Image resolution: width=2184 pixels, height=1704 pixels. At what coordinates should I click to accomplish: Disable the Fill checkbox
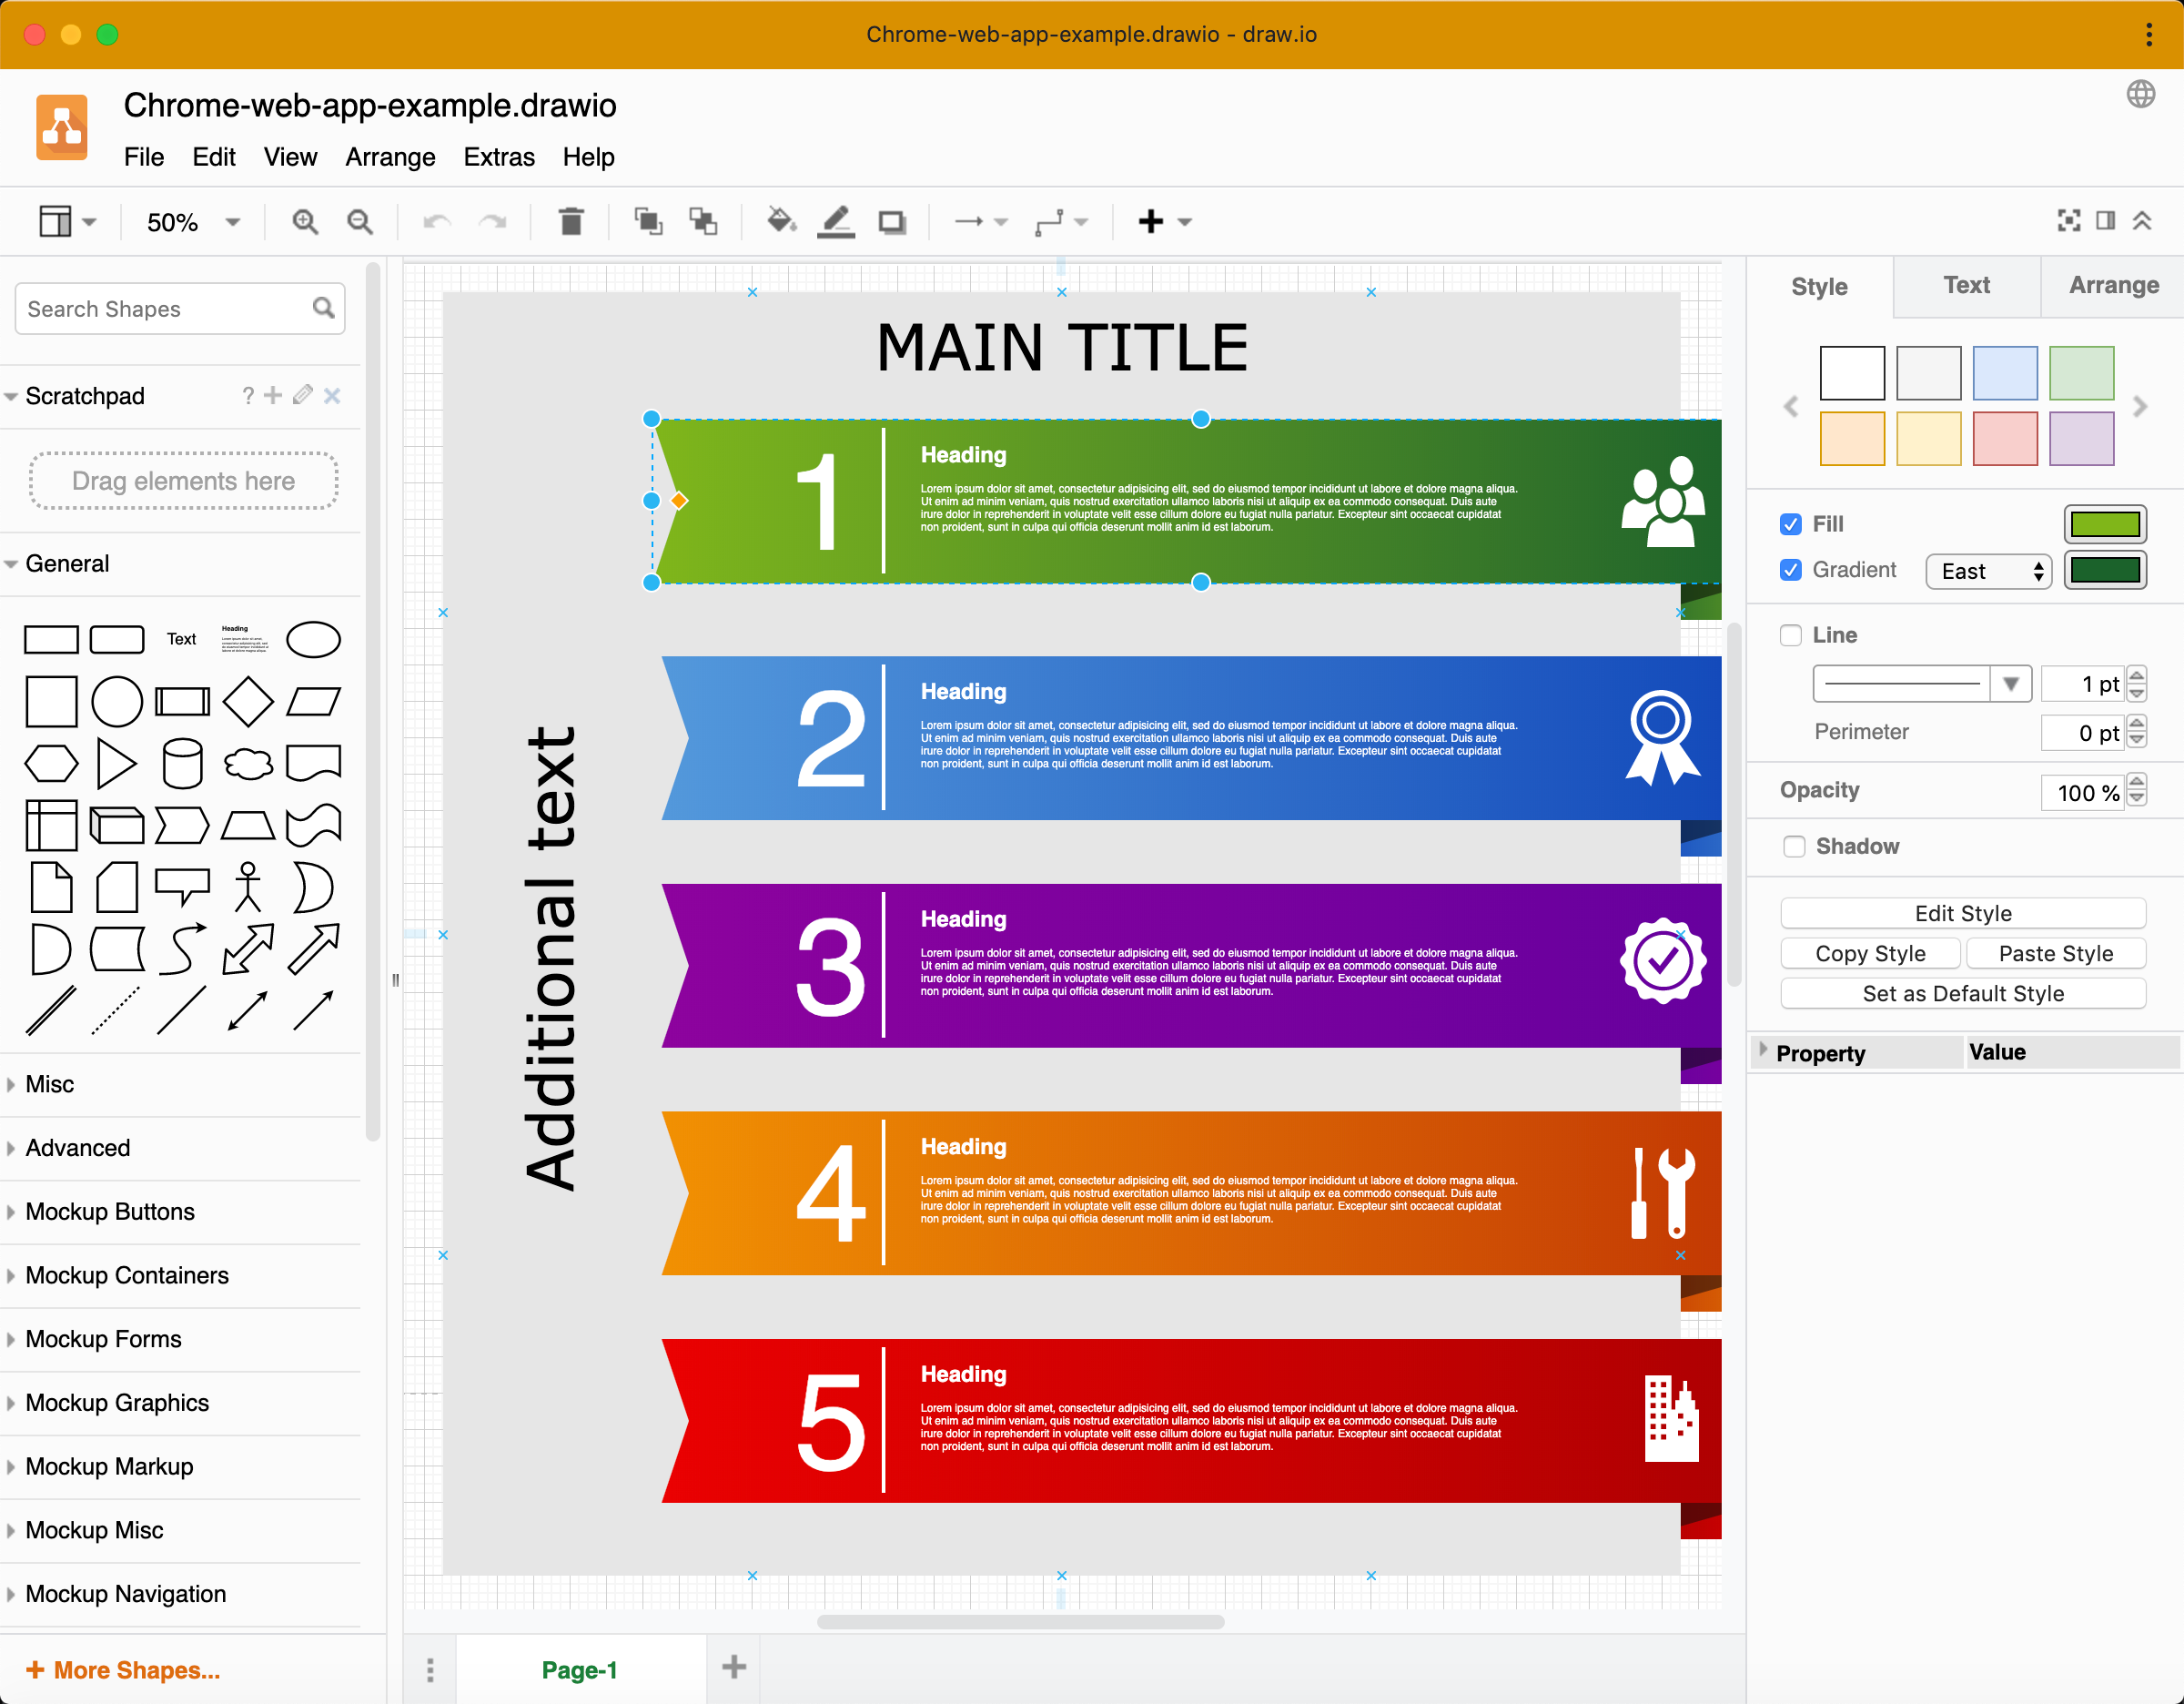point(1790,524)
